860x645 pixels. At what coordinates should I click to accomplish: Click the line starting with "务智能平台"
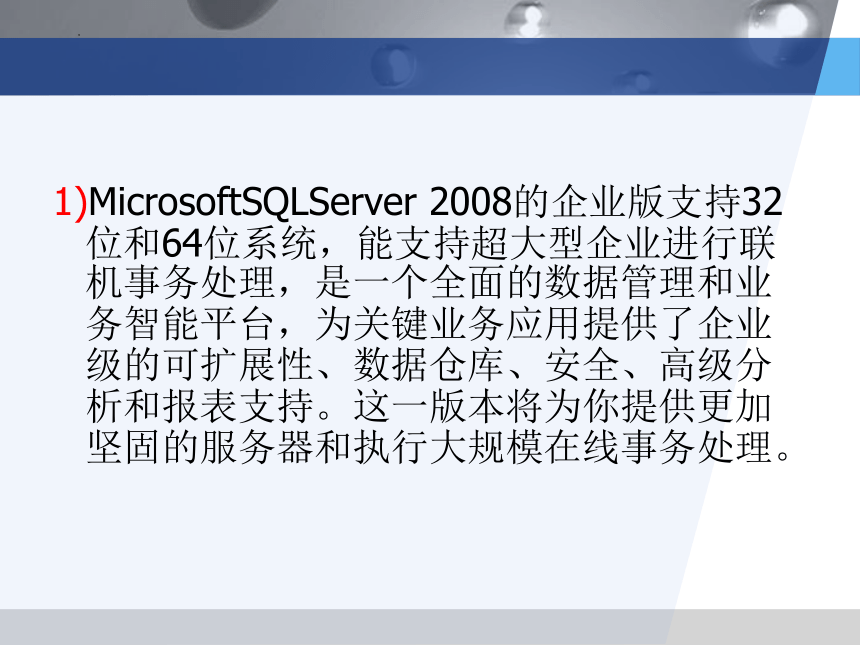coord(429,325)
